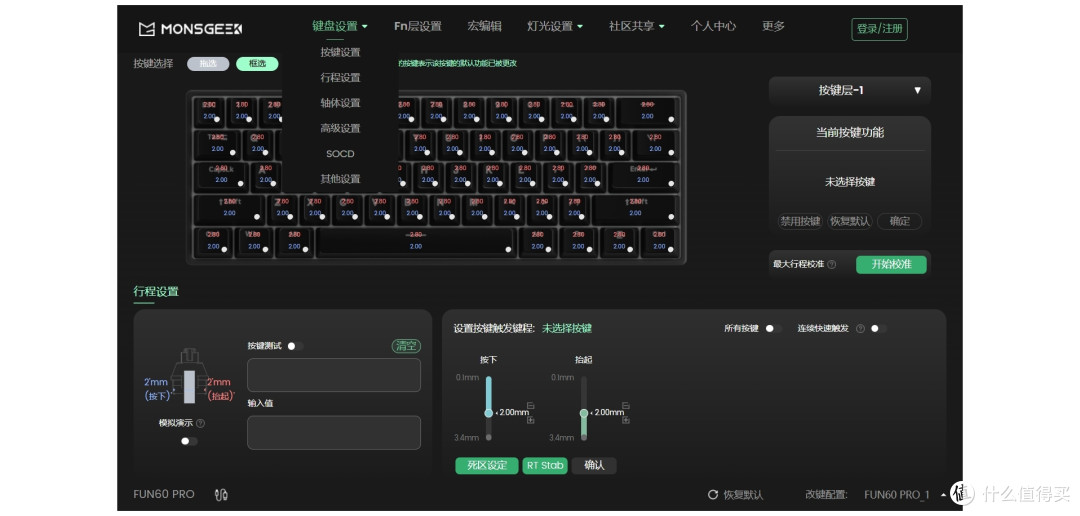Toggle the 所有按键 switch
Image resolution: width=1080 pixels, height=516 pixels.
point(773,329)
